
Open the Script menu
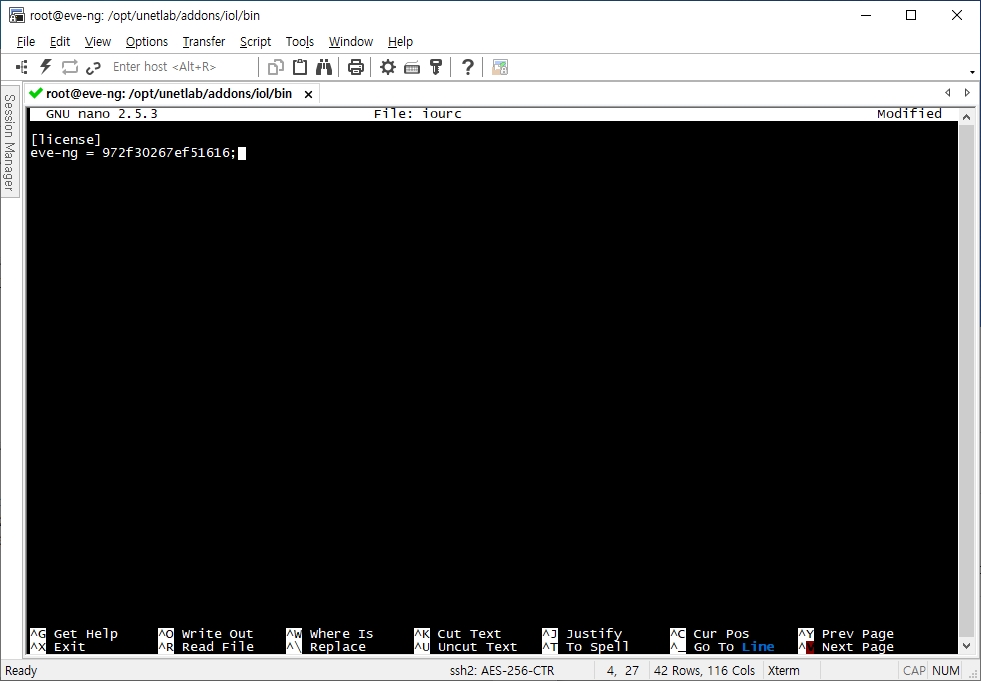pos(255,41)
